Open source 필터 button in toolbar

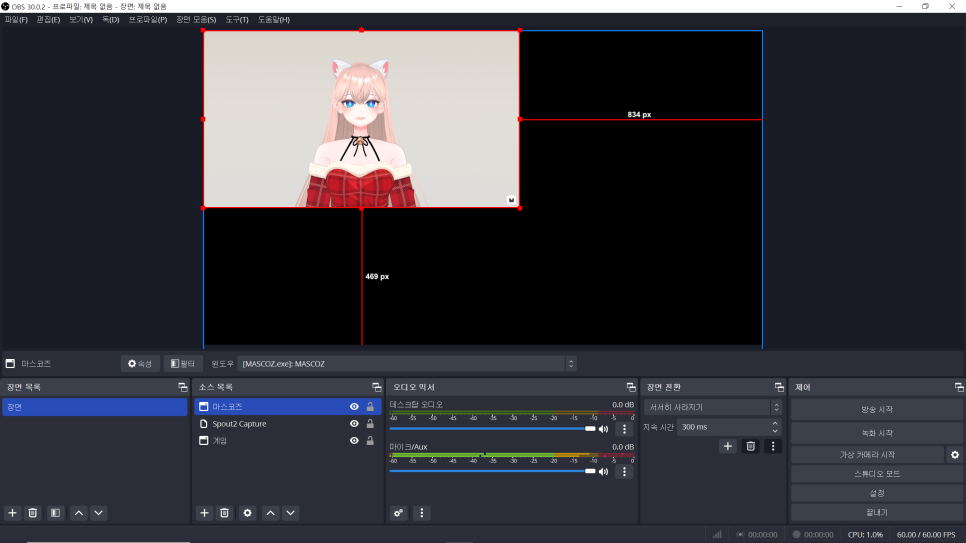click(183, 364)
